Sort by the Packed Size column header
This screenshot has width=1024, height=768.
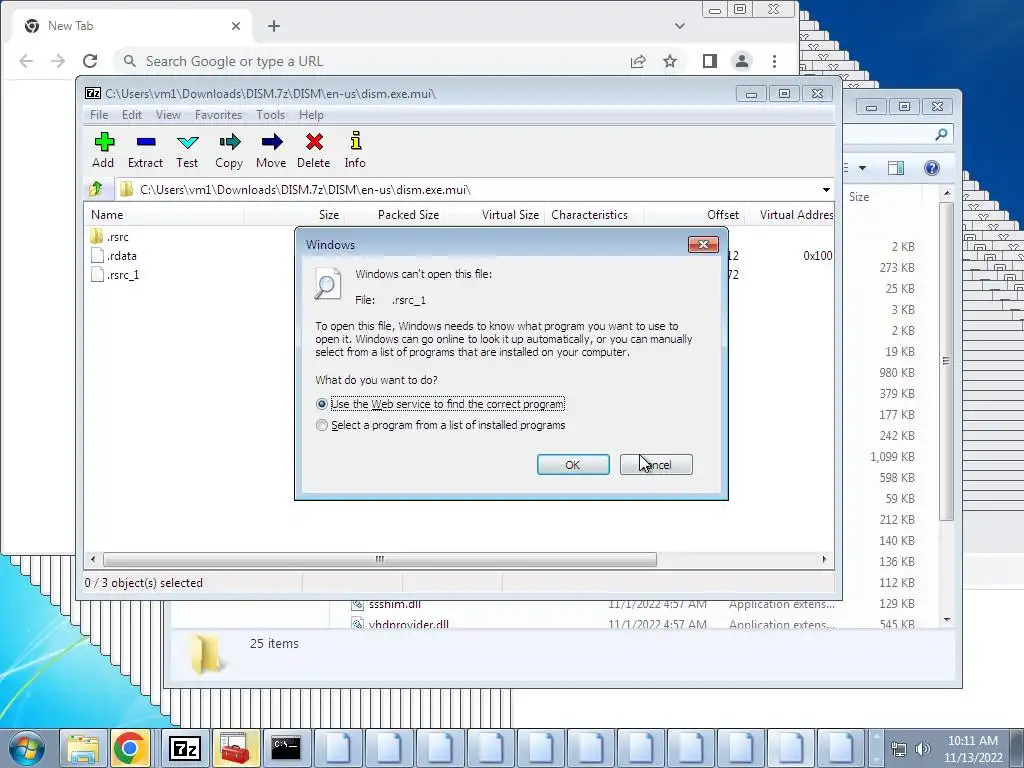click(394, 215)
